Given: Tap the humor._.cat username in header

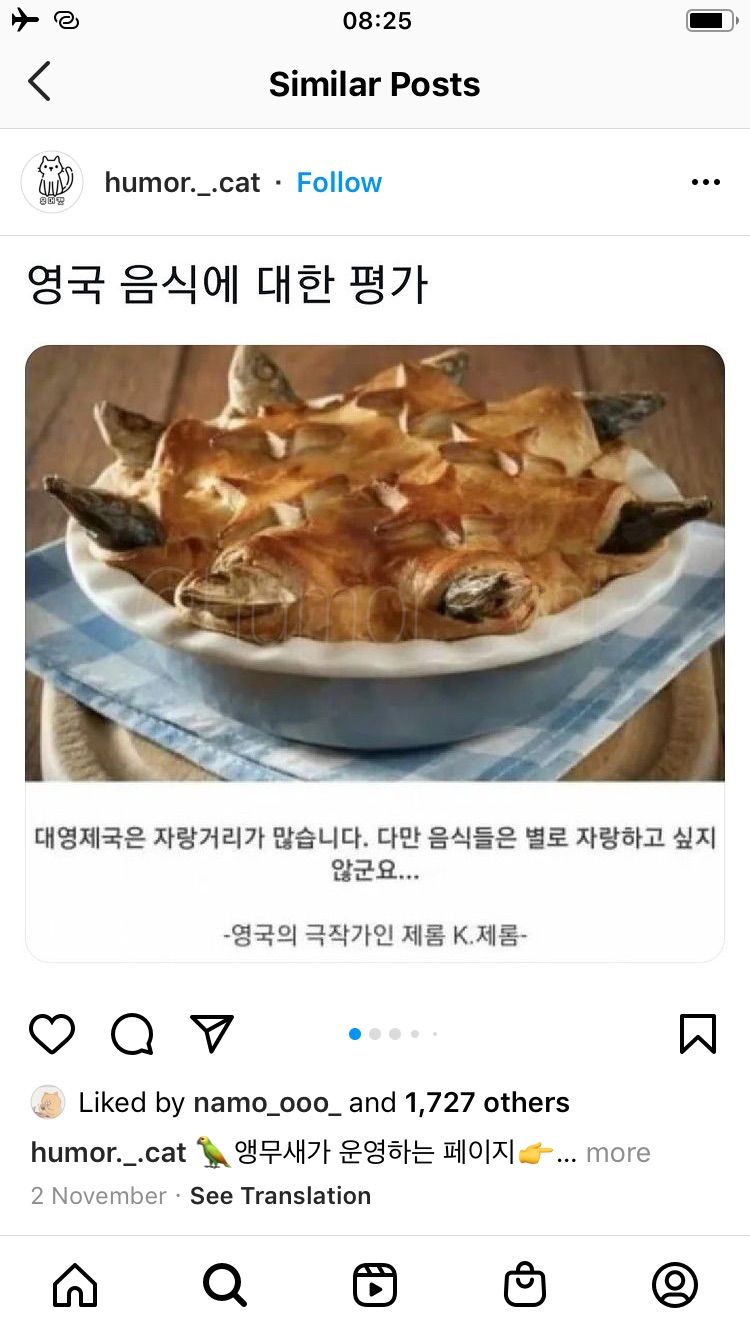Looking at the screenshot, I should pos(182,182).
